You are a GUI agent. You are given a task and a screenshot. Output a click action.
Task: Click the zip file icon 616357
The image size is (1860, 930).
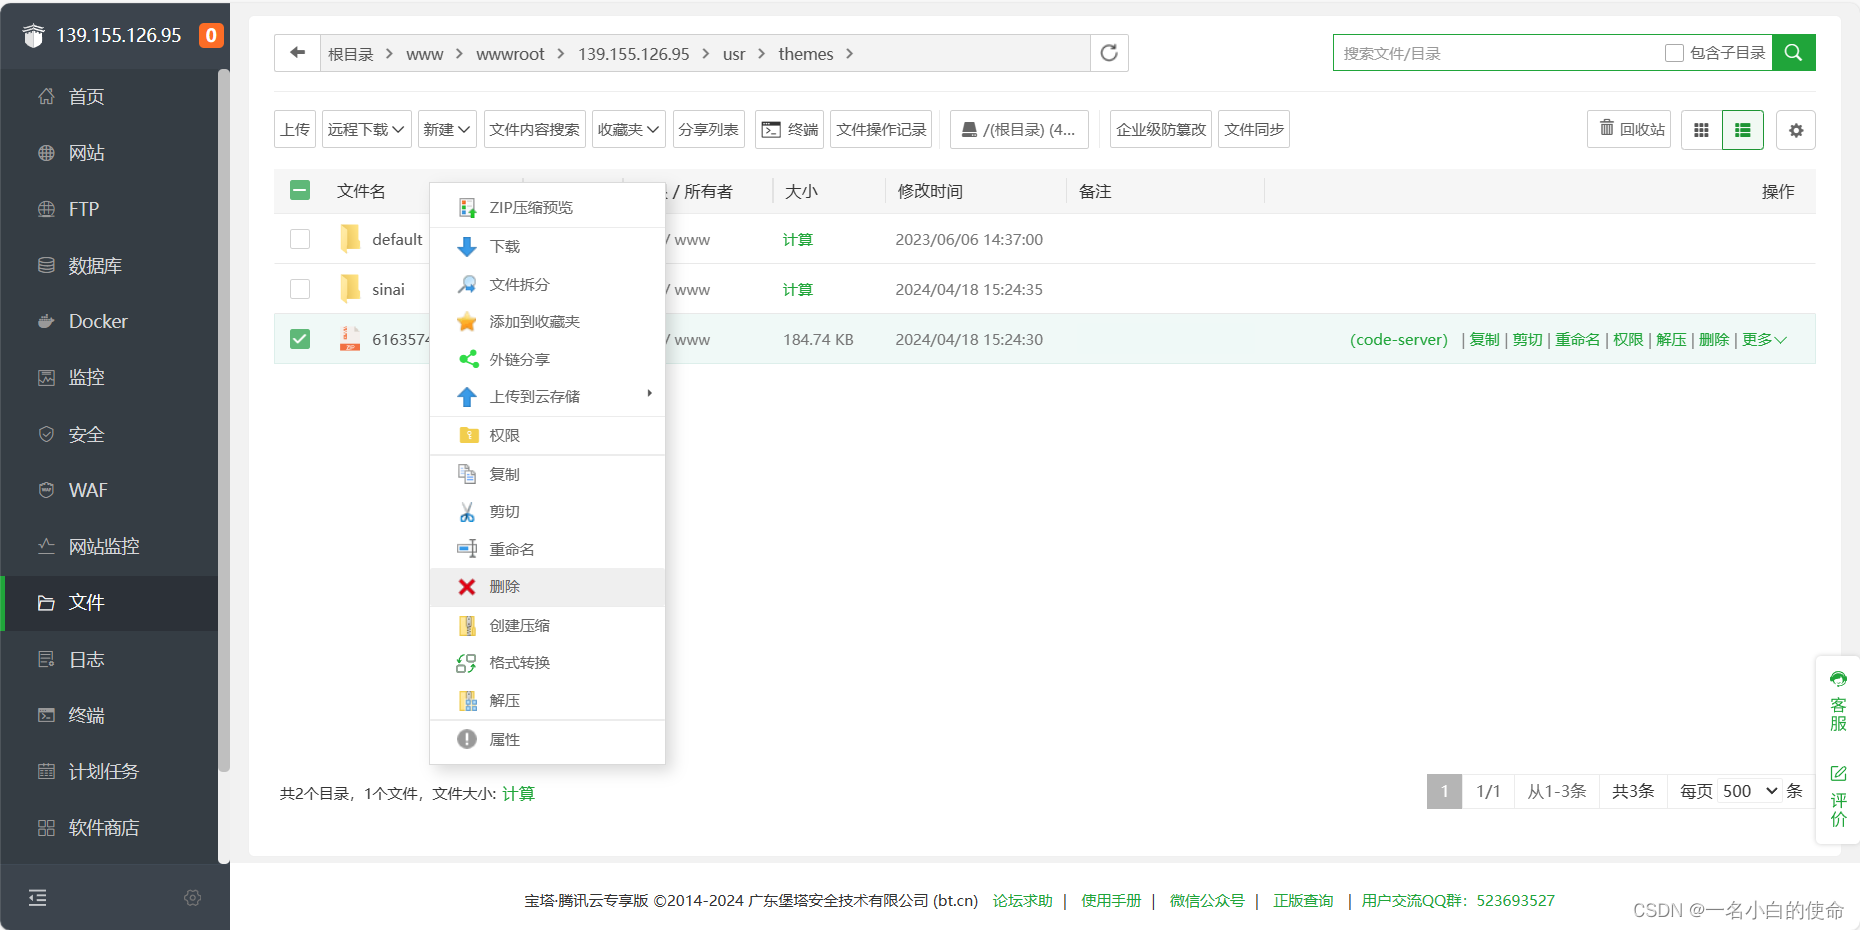[350, 339]
